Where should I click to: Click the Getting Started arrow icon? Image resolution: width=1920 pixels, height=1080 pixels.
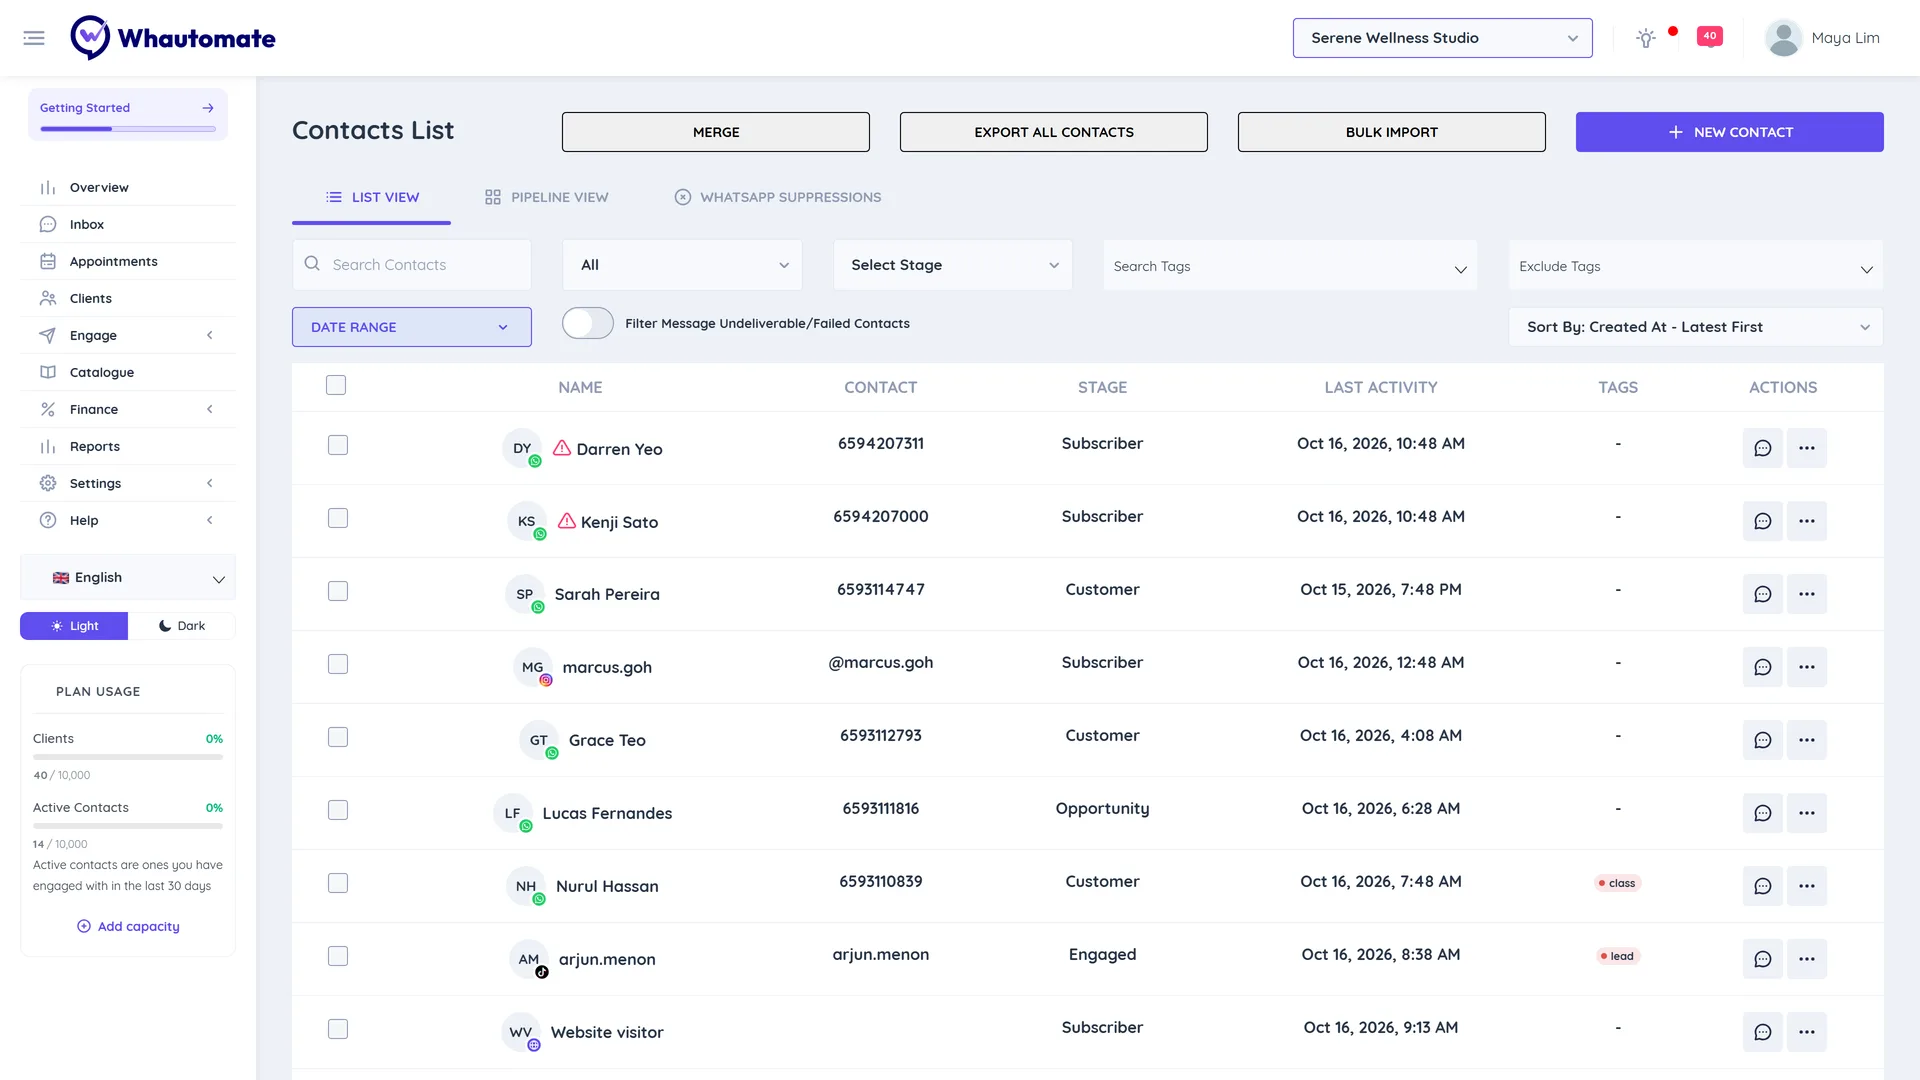[208, 108]
